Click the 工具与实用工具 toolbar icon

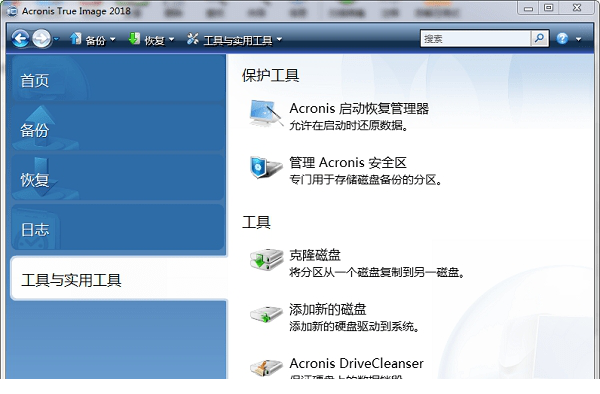[193, 39]
